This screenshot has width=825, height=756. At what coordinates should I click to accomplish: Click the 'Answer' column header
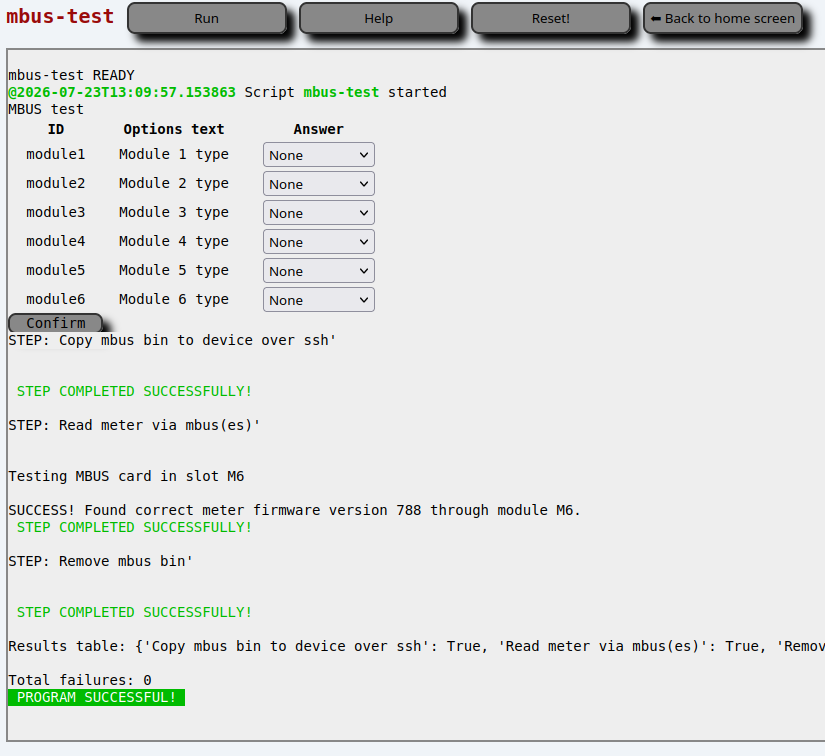(319, 129)
